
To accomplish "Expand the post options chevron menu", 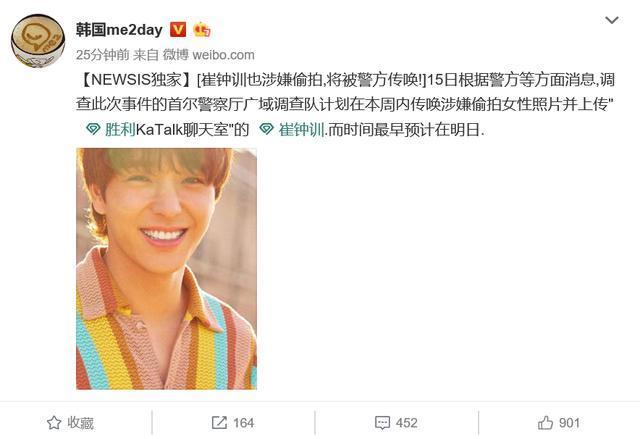I will tap(611, 20).
